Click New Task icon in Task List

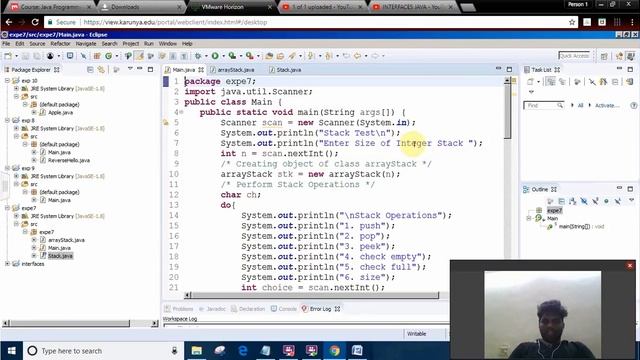(x=530, y=82)
